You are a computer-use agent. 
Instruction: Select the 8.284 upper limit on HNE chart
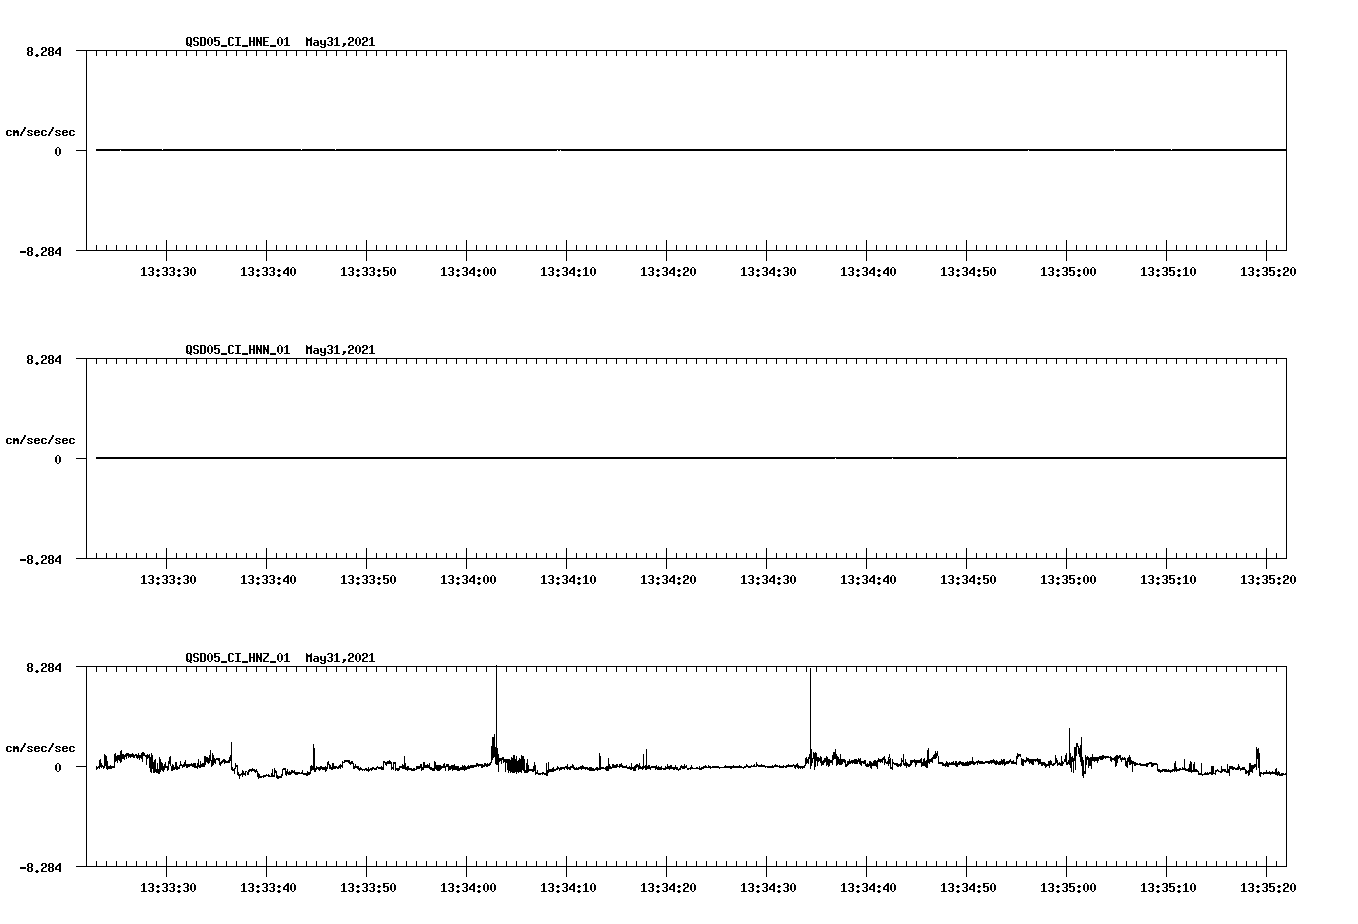(x=43, y=51)
